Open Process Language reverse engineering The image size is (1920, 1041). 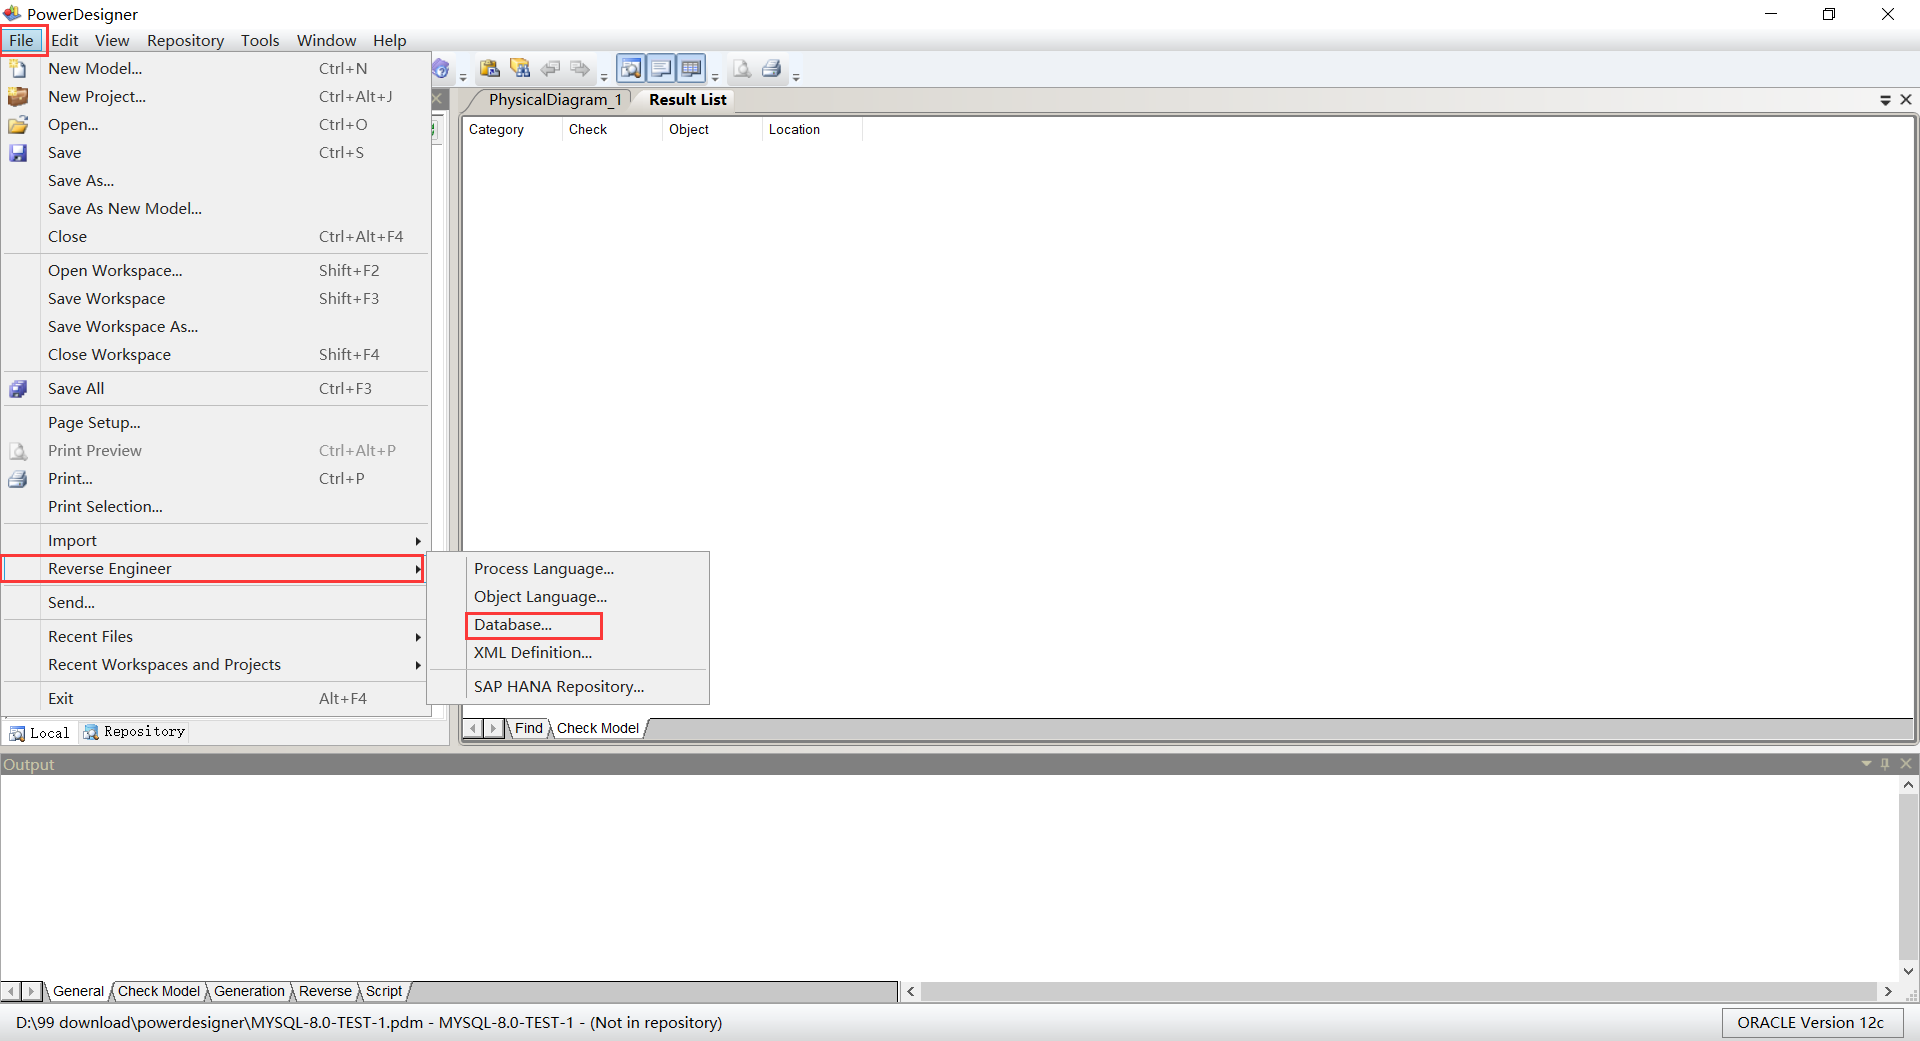[543, 568]
